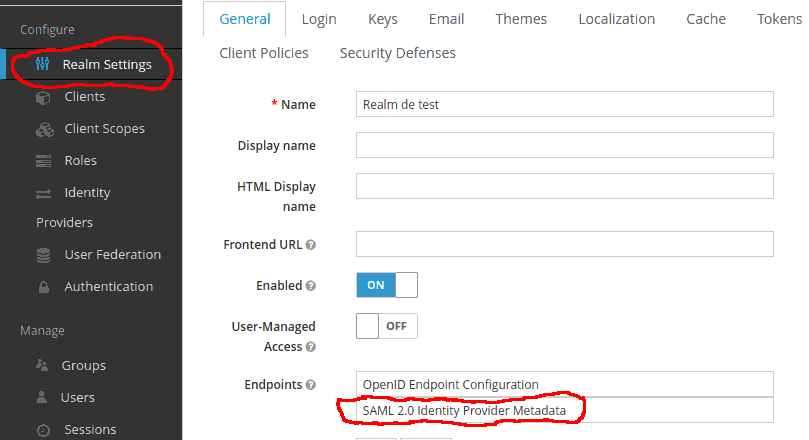Open the Tokens tab
This screenshot has width=809, height=440.
(779, 19)
